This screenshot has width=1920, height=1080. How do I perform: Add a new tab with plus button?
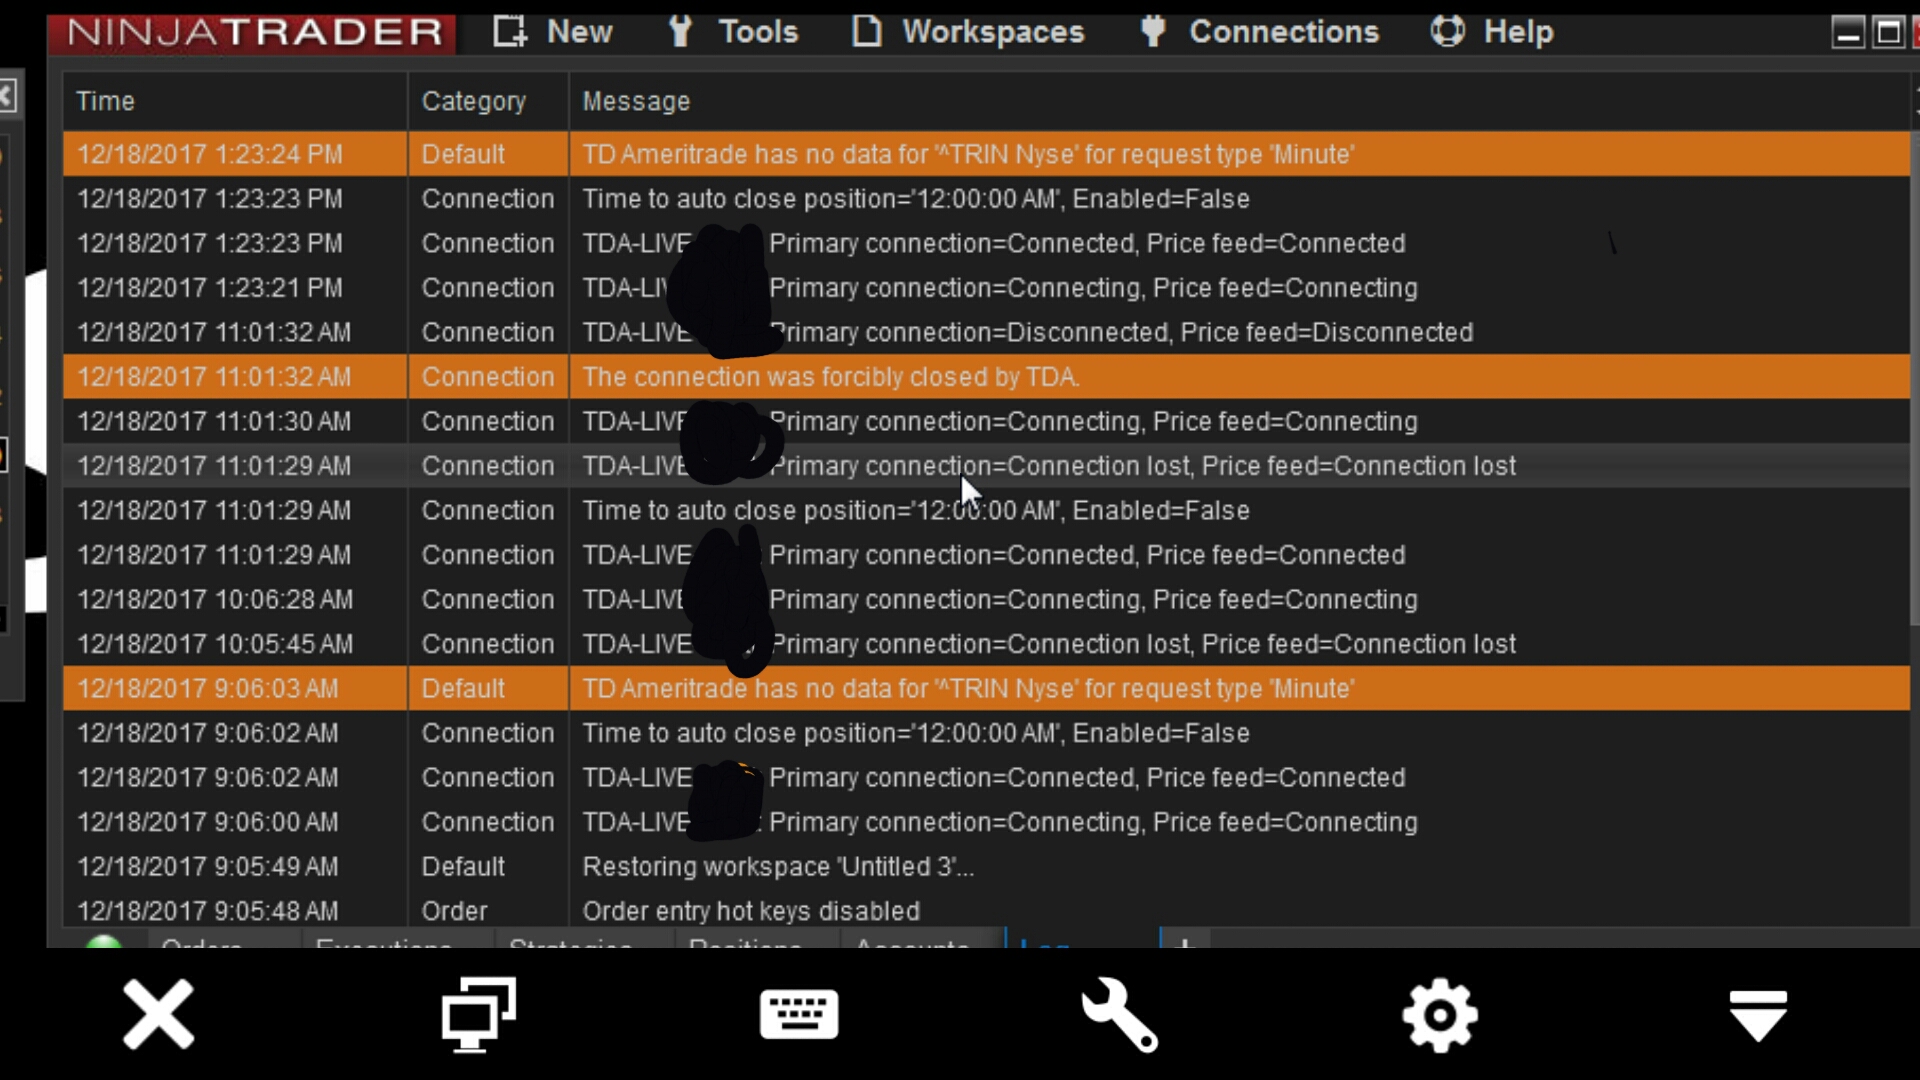point(1186,941)
